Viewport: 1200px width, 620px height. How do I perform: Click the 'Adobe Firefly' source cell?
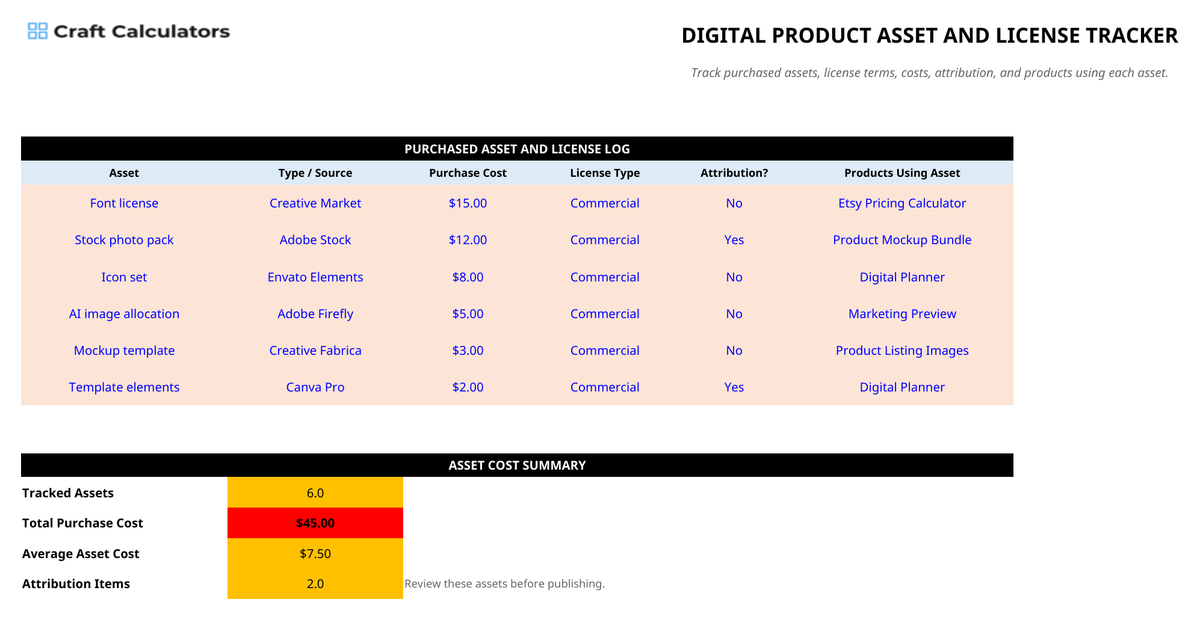tap(315, 314)
